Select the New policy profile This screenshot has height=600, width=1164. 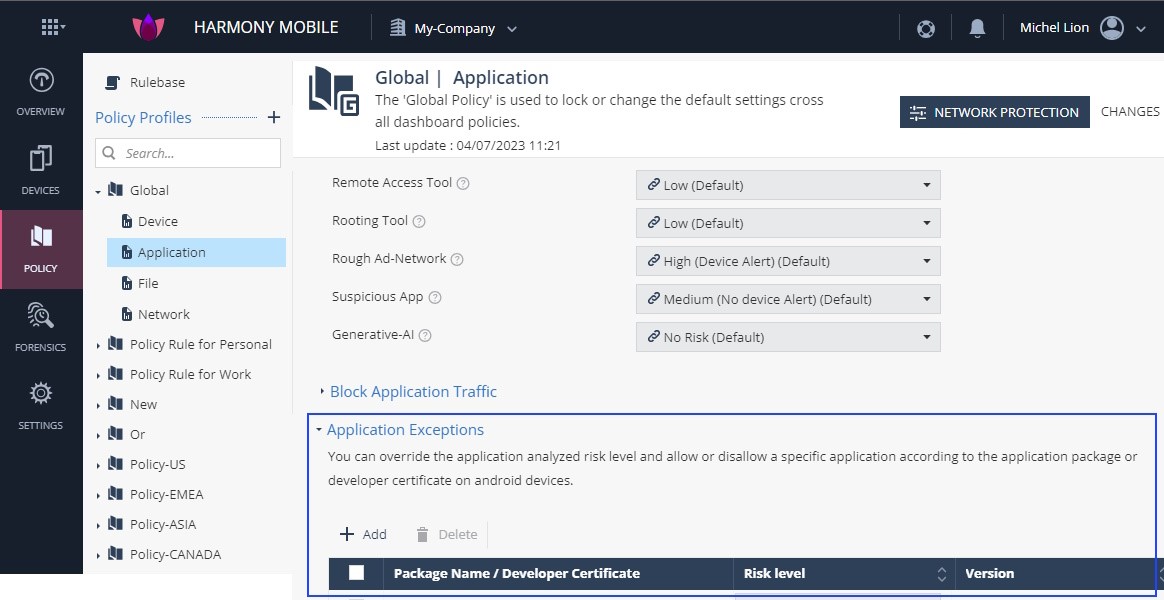pos(143,404)
